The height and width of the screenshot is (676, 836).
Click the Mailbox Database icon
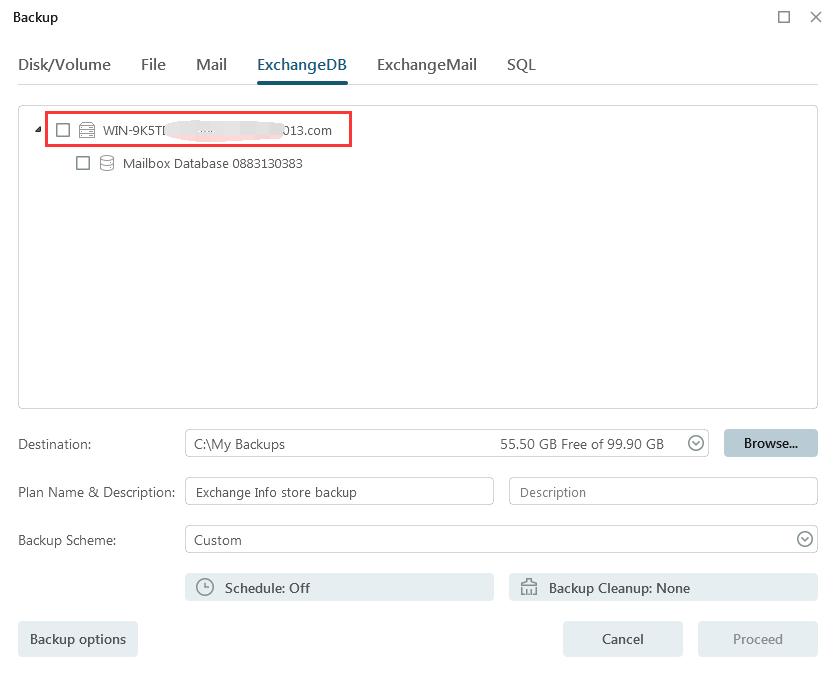pos(107,163)
